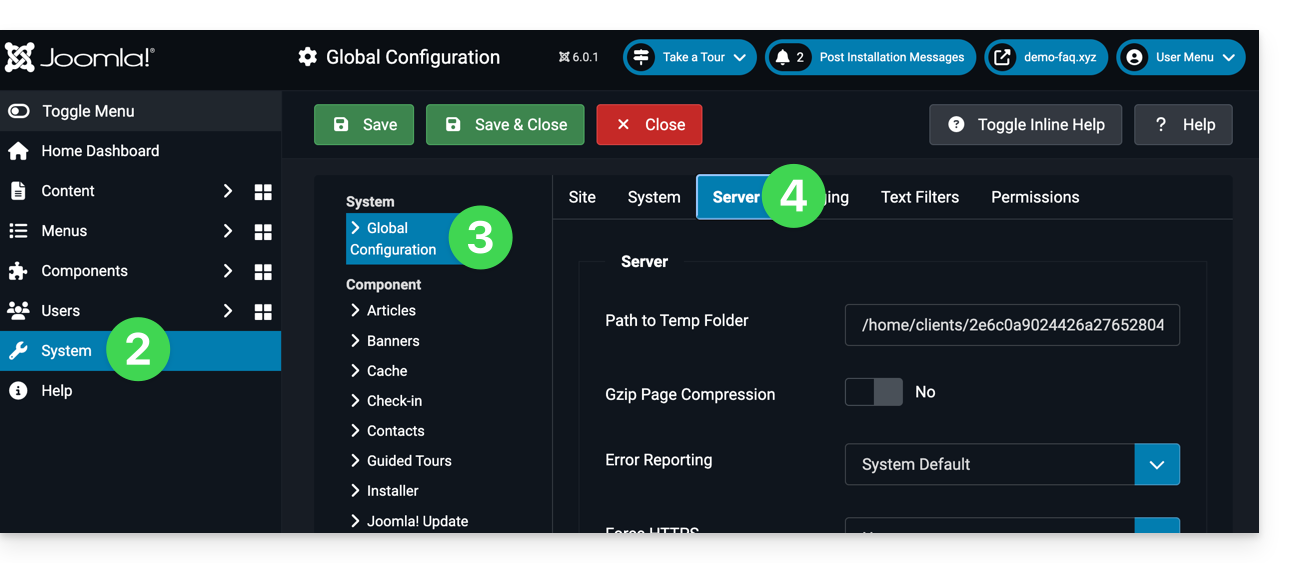
Task: Enable Gzip Page Compression switch
Action: tap(873, 392)
